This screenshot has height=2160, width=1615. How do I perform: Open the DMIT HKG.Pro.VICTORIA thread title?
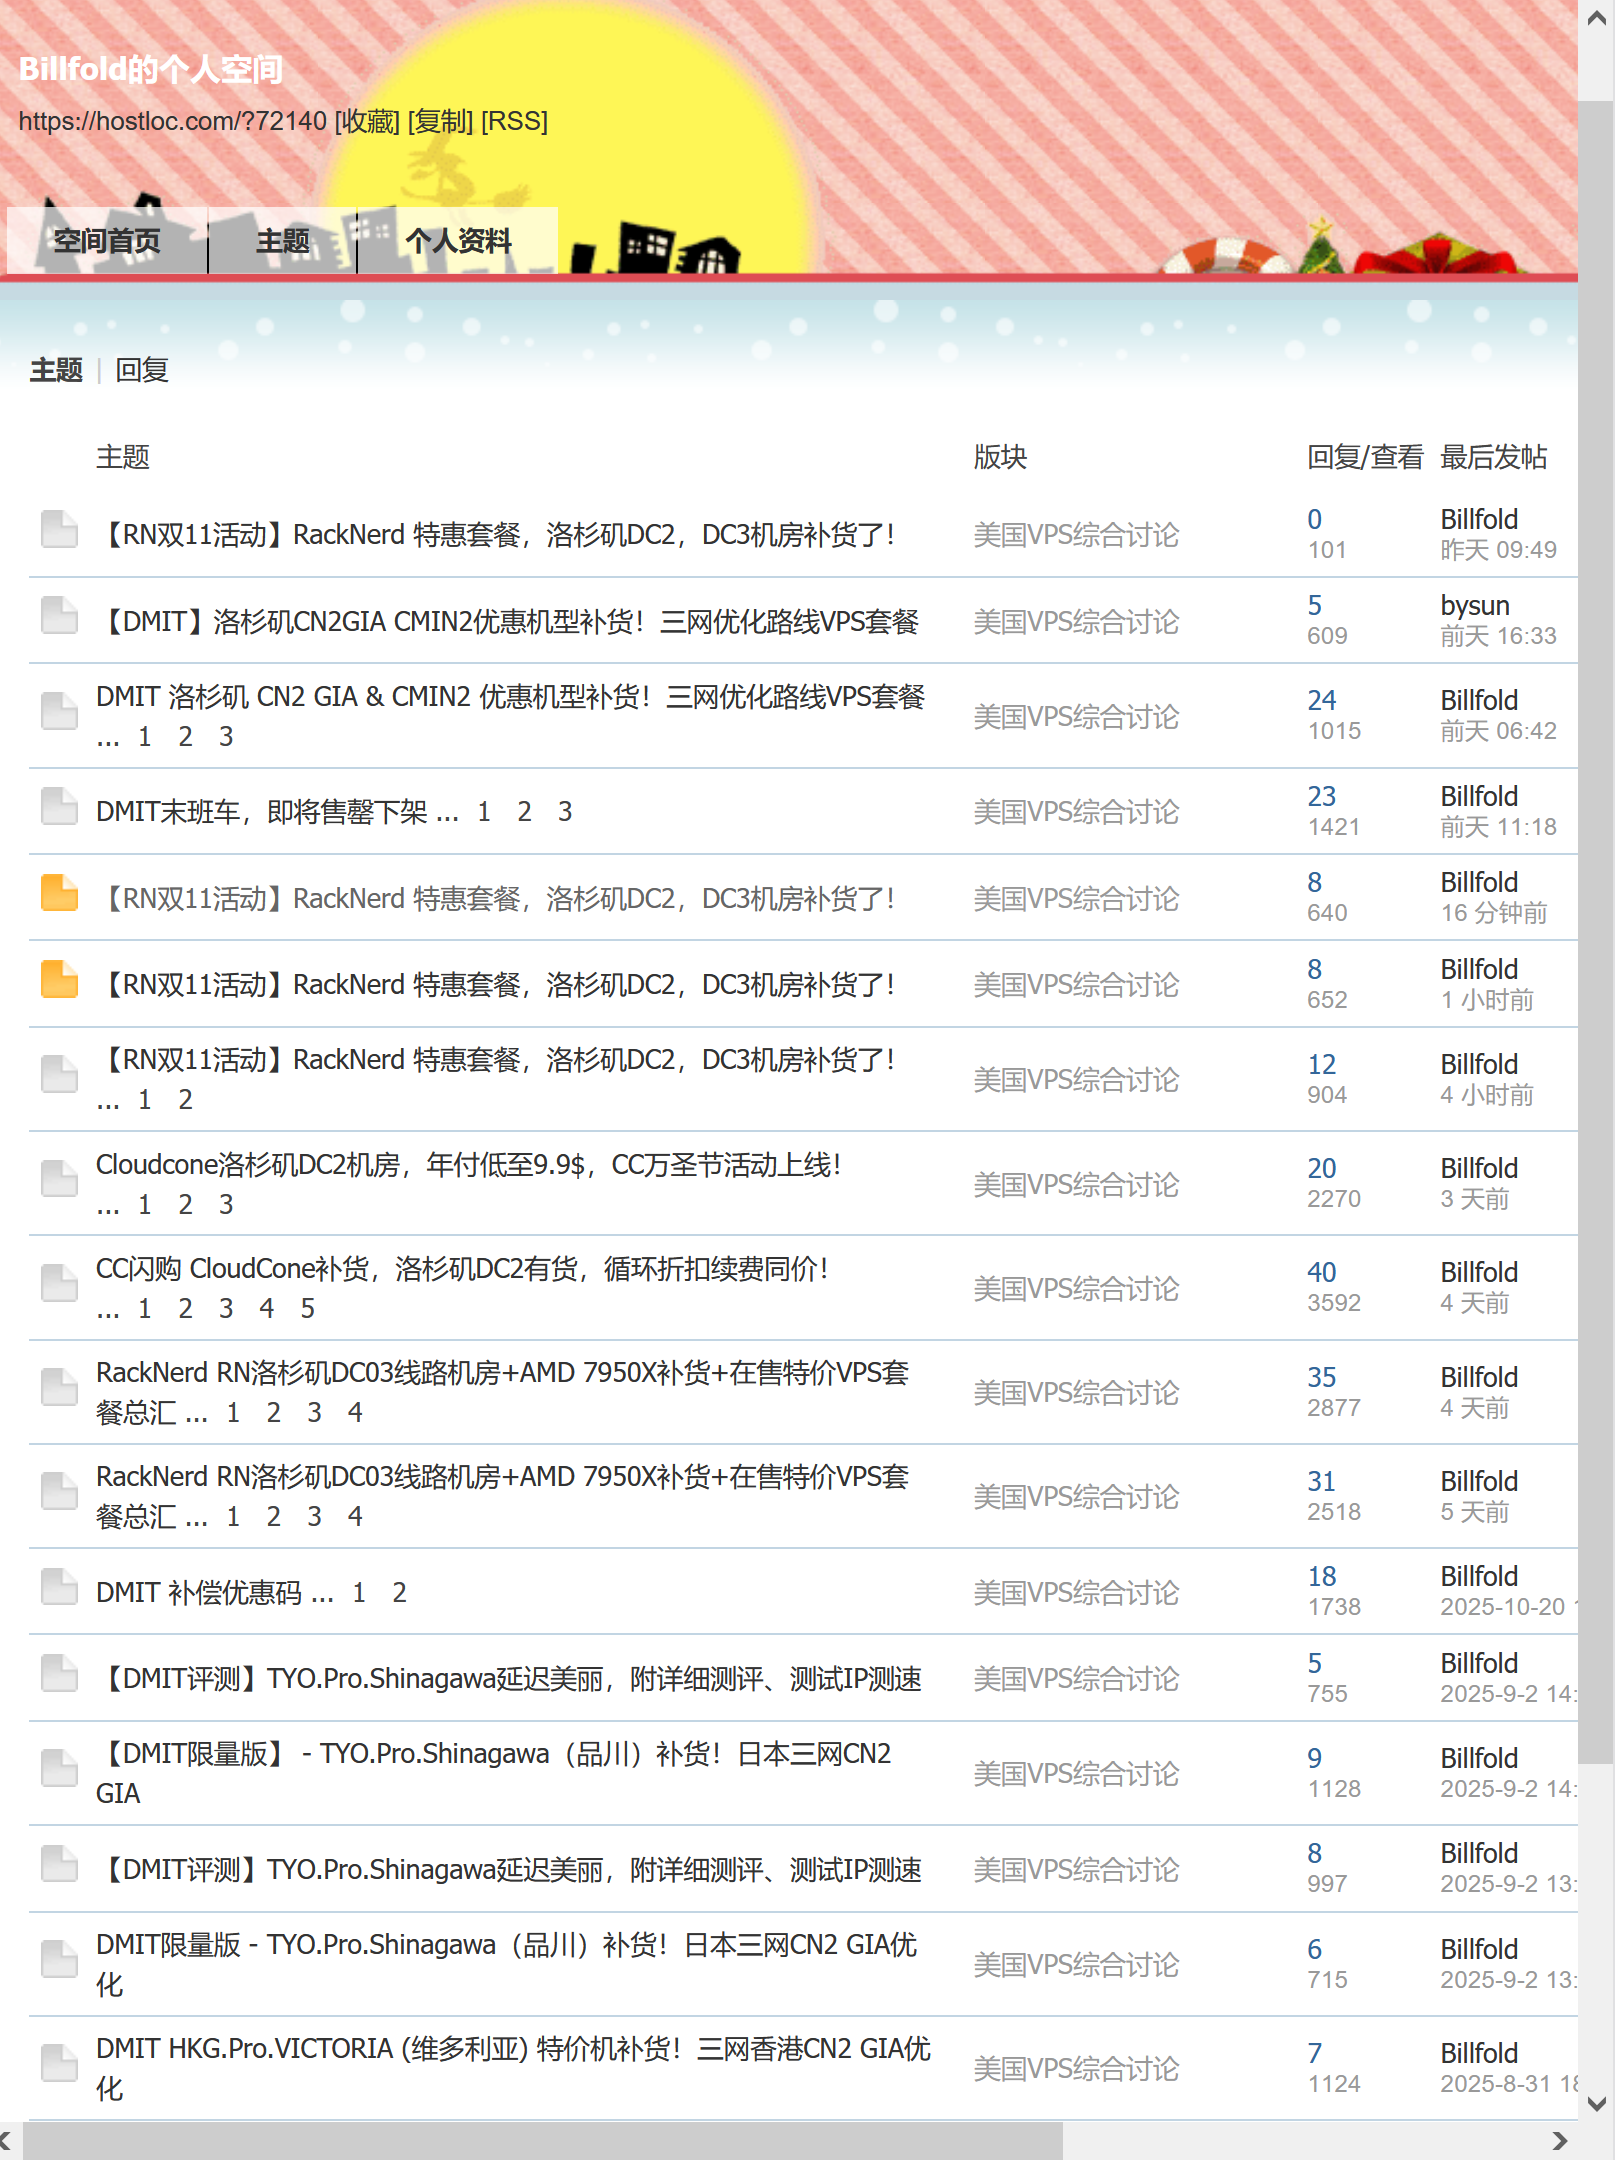click(x=514, y=2068)
